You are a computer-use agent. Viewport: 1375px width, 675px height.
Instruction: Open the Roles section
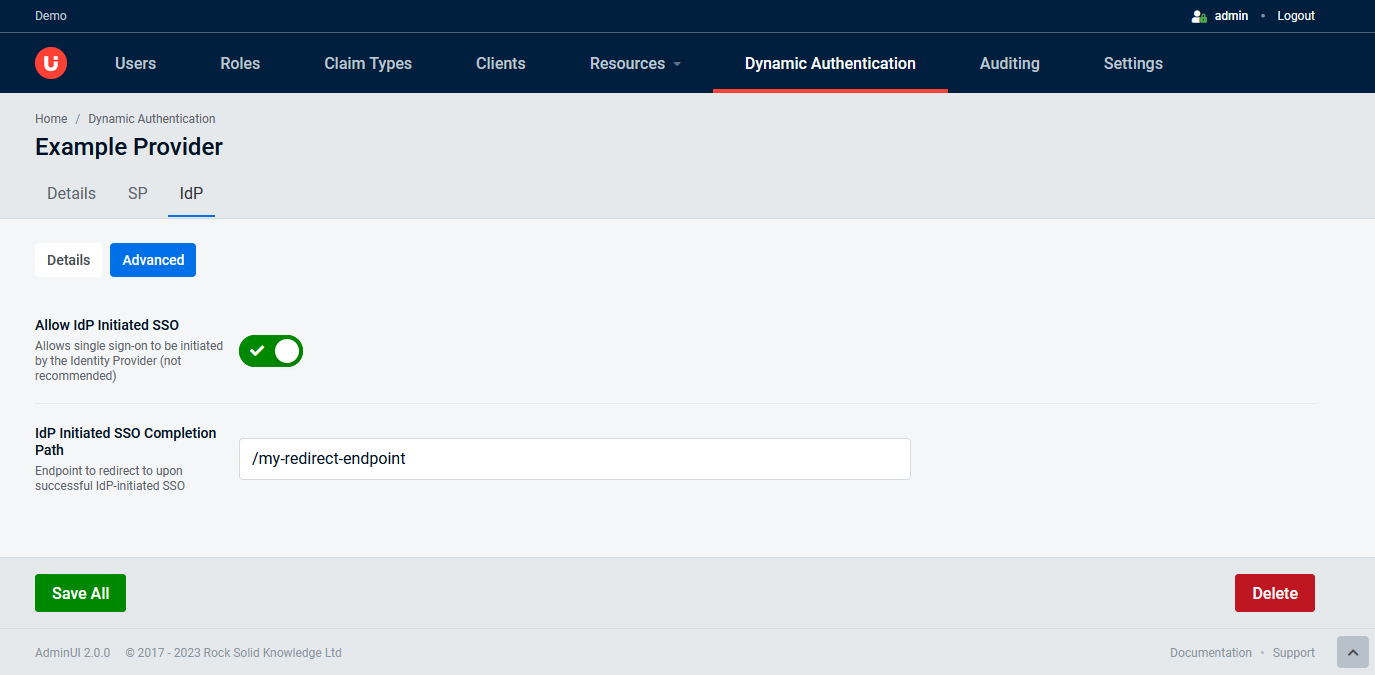point(240,62)
